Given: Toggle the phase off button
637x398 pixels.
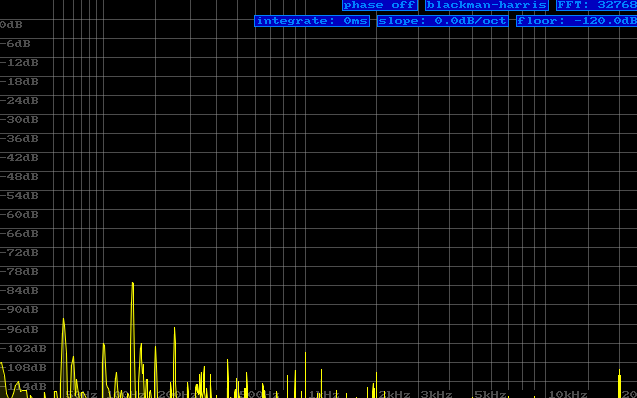Looking at the screenshot, I should tap(380, 5).
